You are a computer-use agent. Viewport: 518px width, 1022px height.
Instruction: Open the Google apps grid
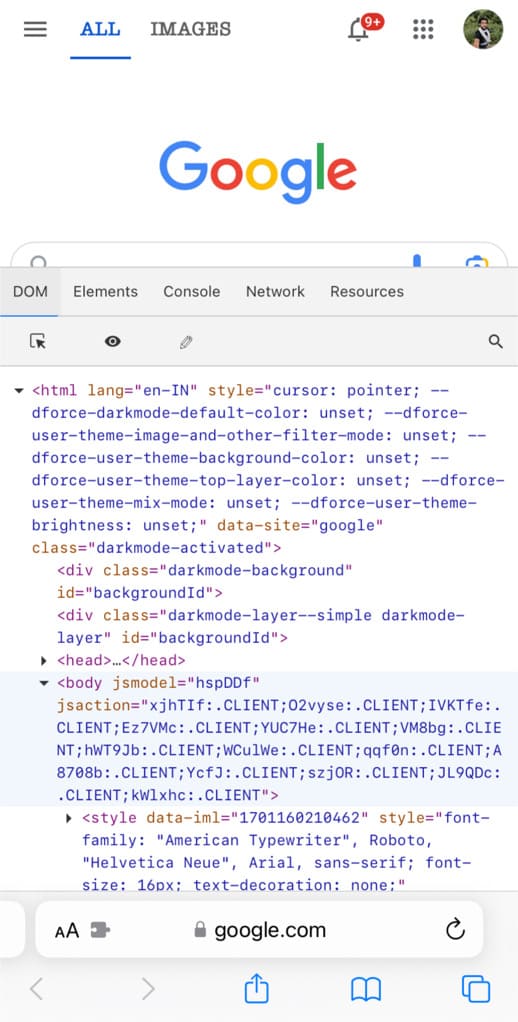pyautogui.click(x=424, y=29)
